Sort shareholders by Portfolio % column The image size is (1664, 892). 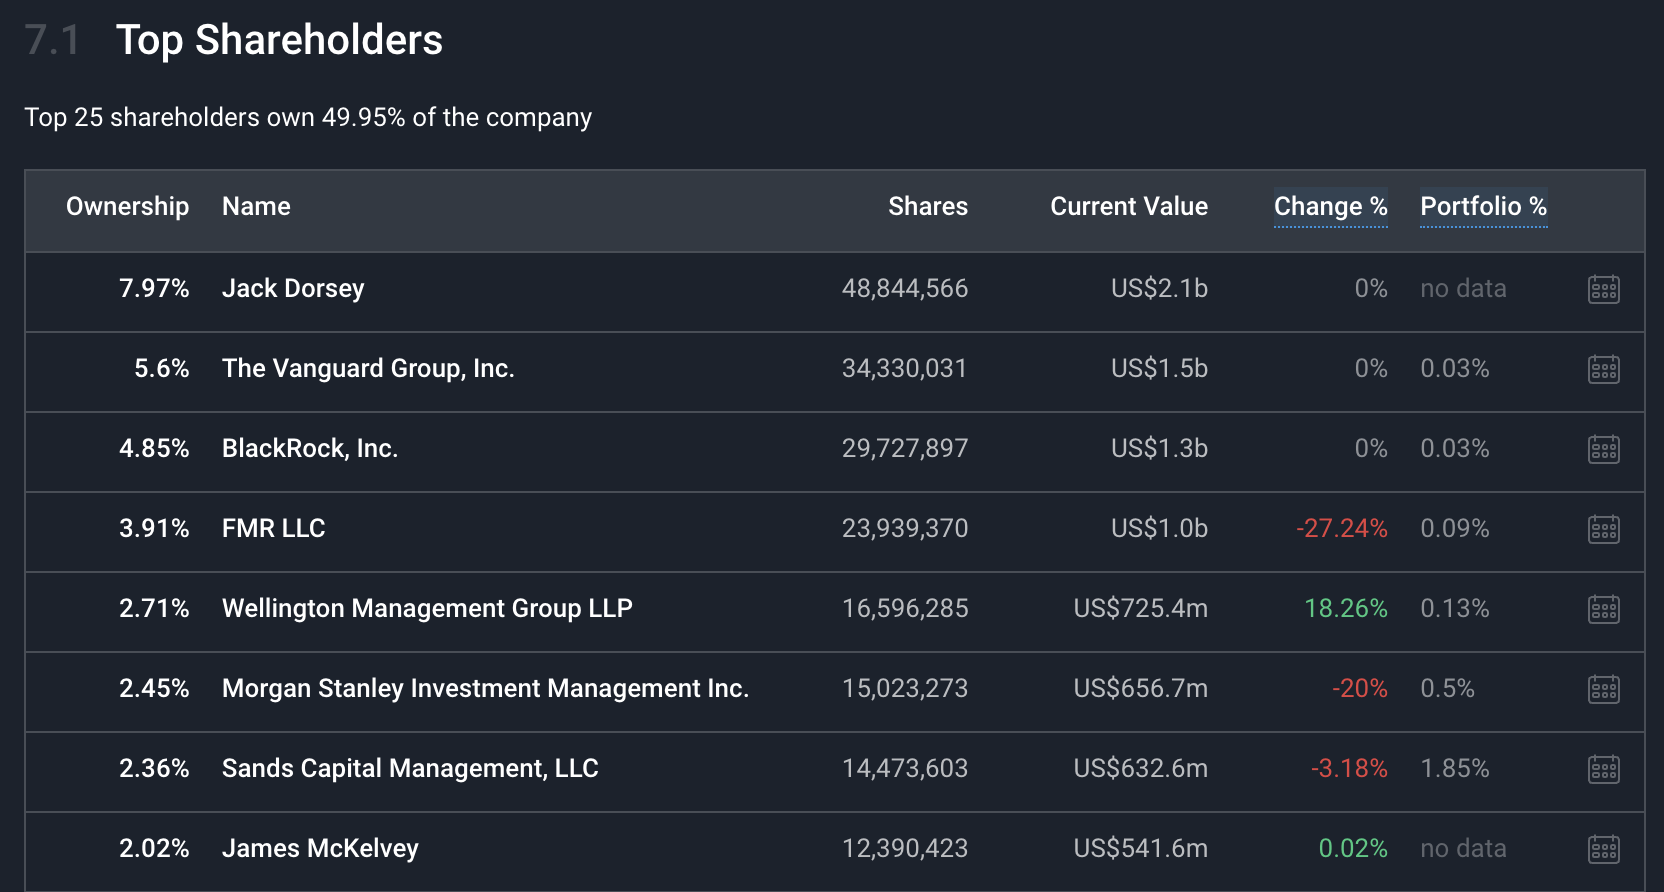click(1483, 207)
